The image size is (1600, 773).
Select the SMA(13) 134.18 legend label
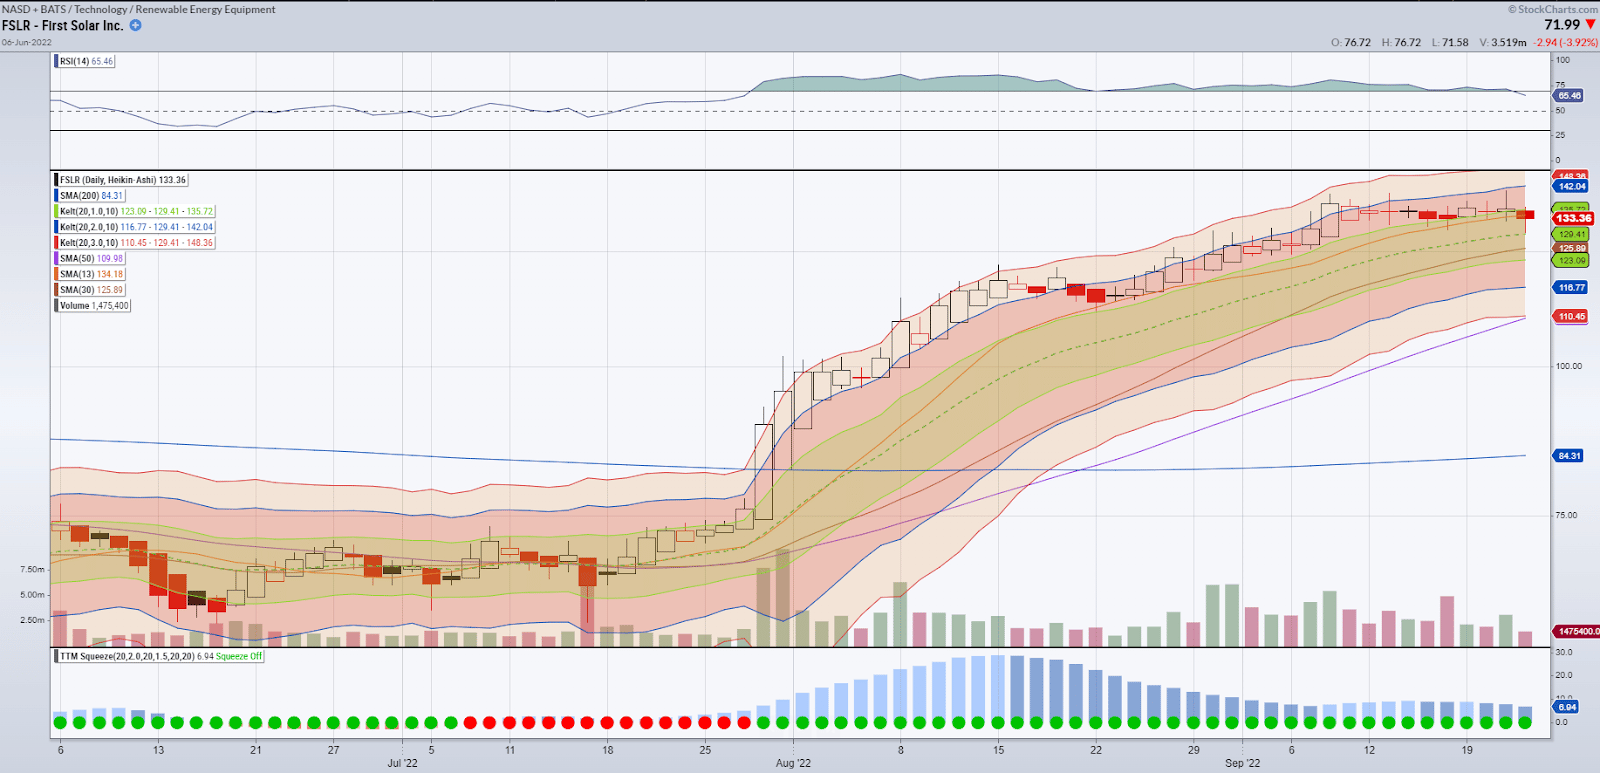(91, 274)
